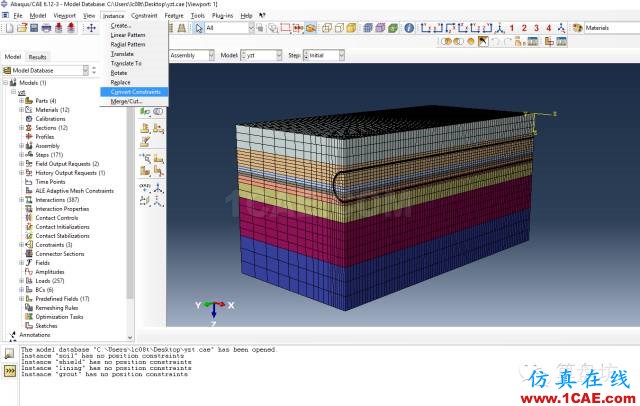Click the green shaded render style cube
The image size is (640, 406).
point(393,28)
